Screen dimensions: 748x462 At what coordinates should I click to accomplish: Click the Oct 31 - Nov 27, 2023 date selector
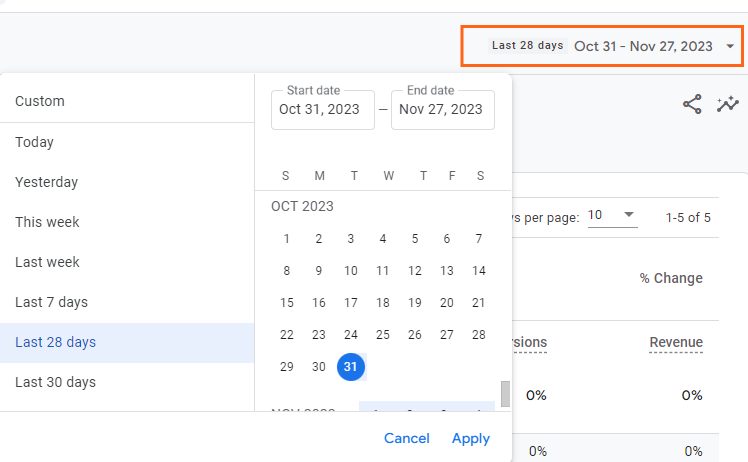602,46
